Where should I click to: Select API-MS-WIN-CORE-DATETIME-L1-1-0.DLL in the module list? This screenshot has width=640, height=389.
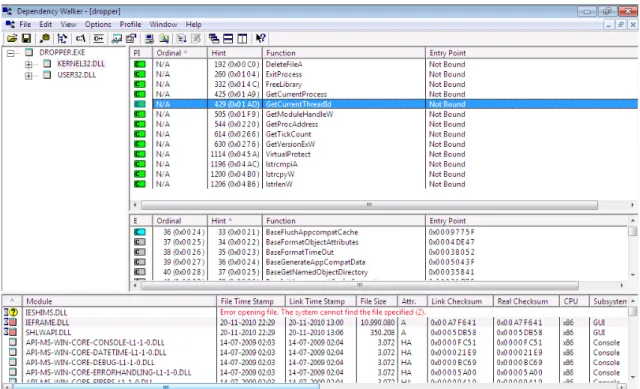[314, 352]
